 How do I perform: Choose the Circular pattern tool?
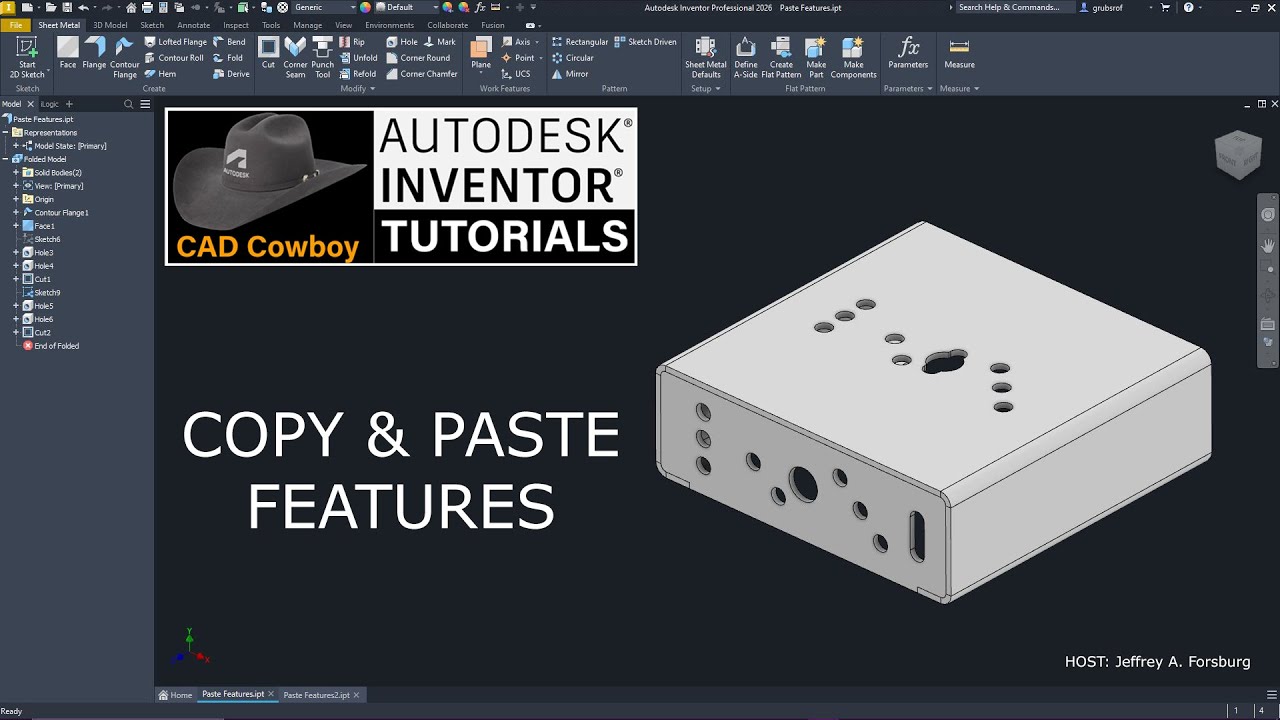pyautogui.click(x=573, y=58)
